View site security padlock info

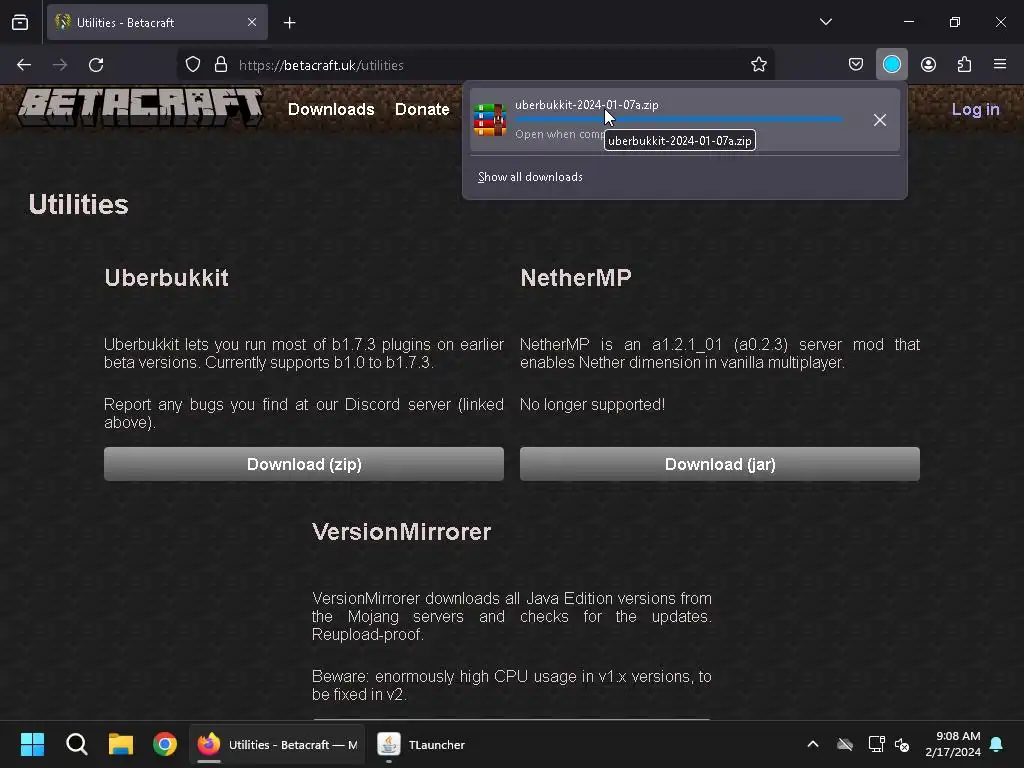(221, 65)
